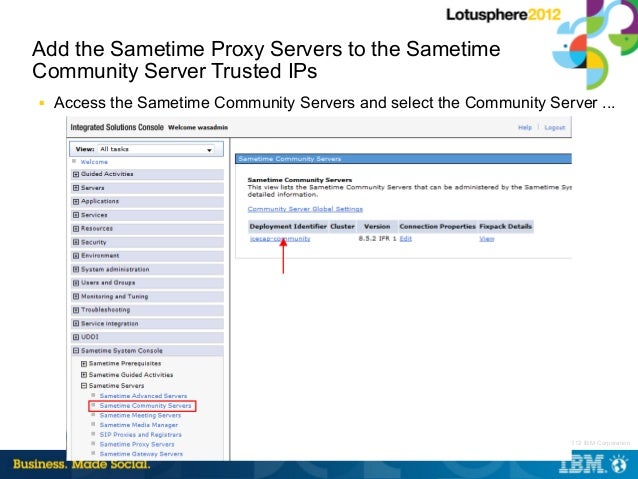Viewport: 638px width, 479px height.
Task: Click the Deployment Identifier column header
Action: coord(288,226)
